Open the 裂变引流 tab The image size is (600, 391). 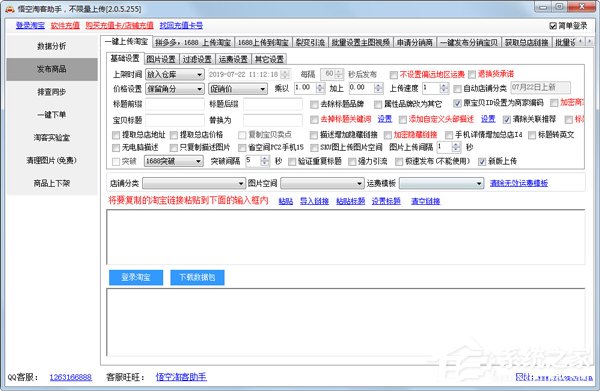coord(310,42)
